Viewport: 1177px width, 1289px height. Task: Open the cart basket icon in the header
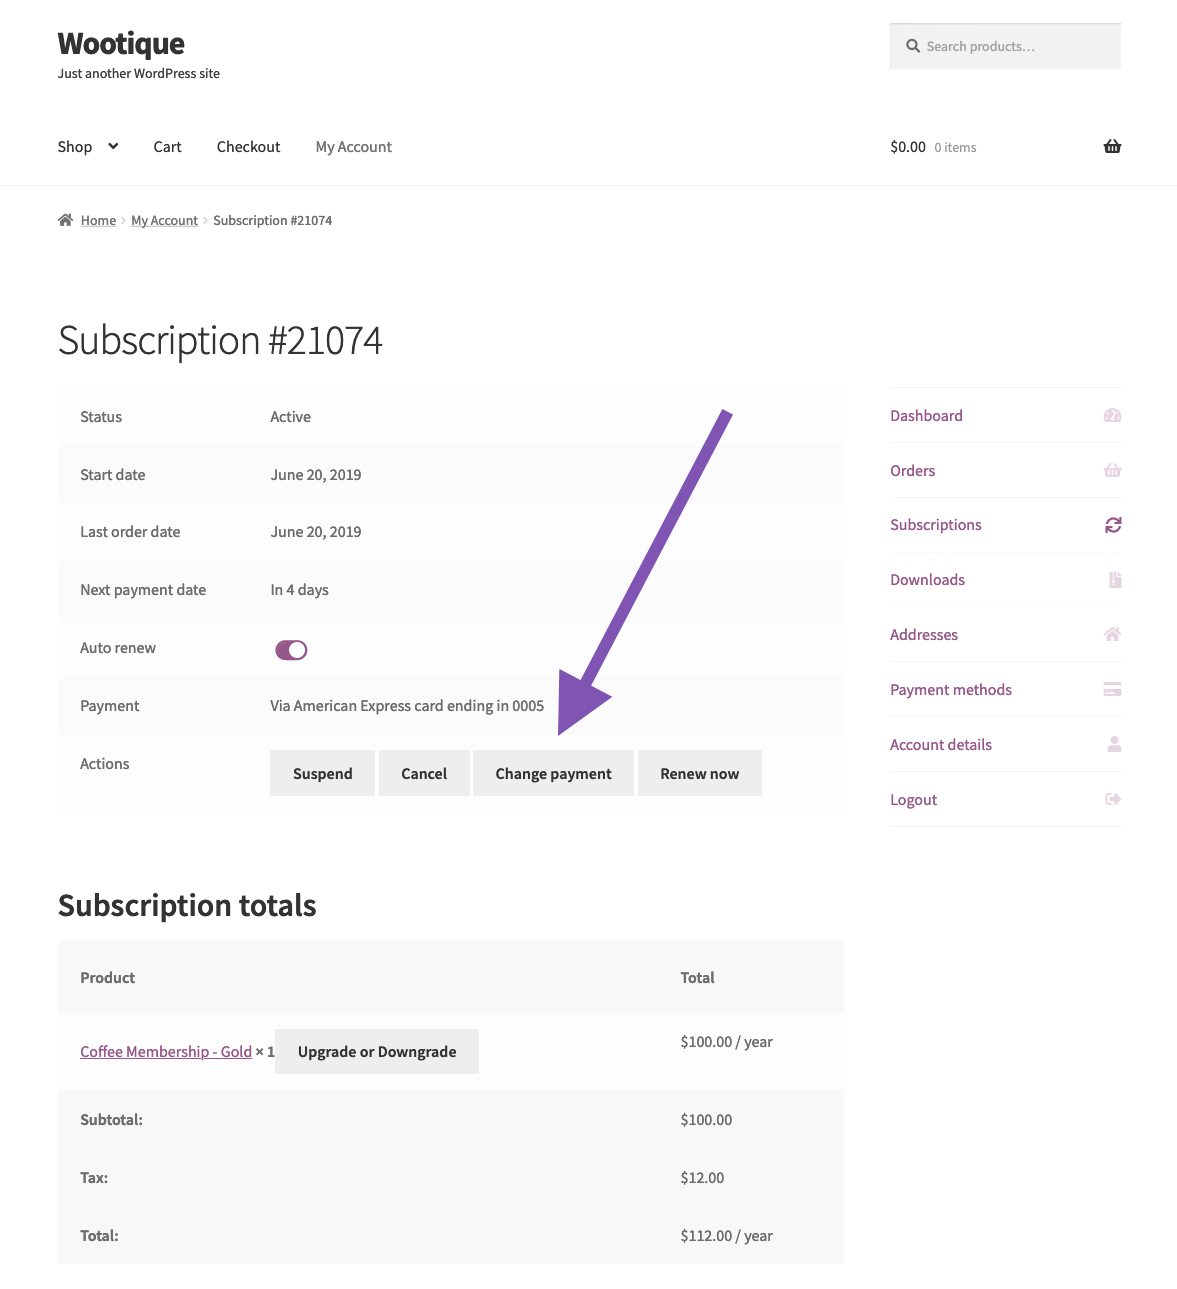point(1111,146)
